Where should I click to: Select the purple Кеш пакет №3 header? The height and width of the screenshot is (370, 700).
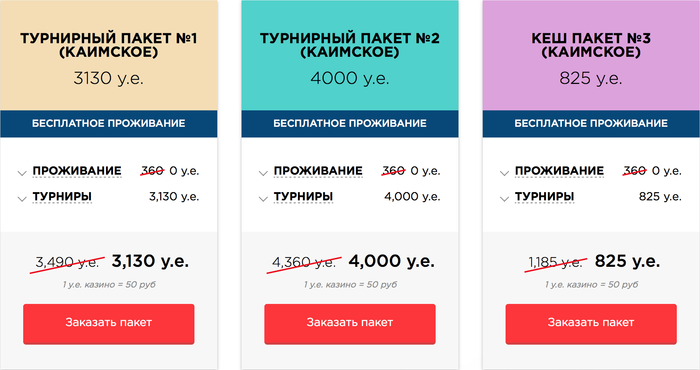point(591,55)
